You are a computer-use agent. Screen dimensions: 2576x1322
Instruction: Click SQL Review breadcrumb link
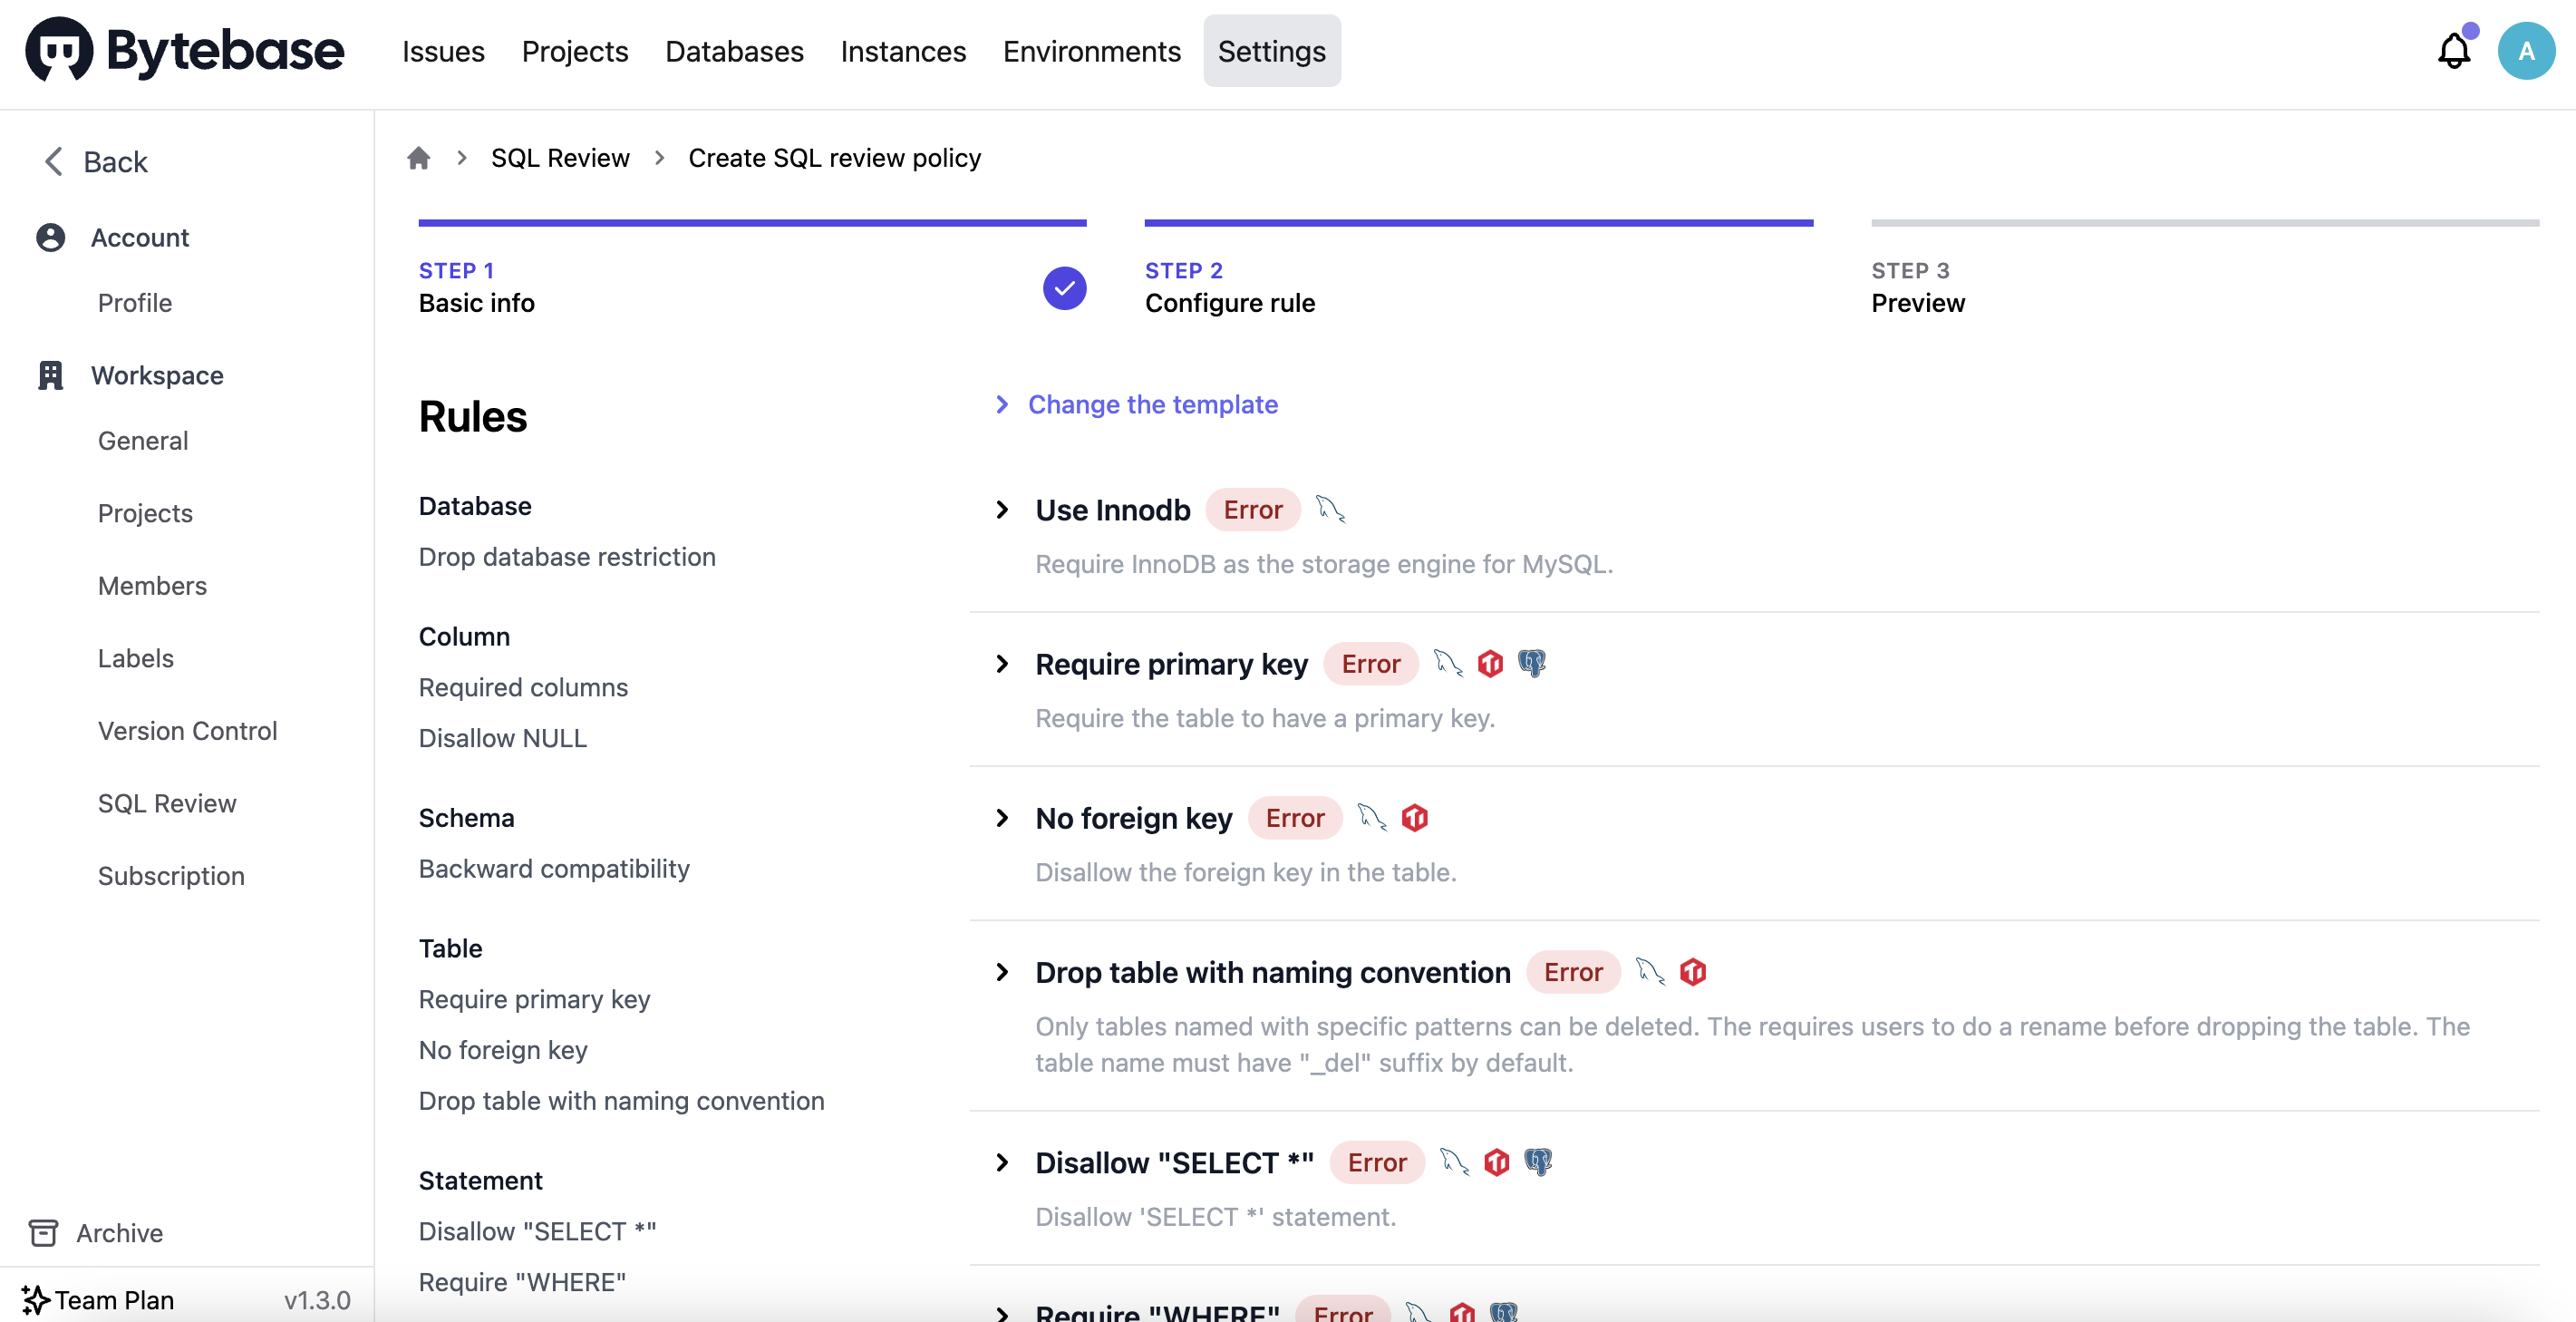[560, 158]
